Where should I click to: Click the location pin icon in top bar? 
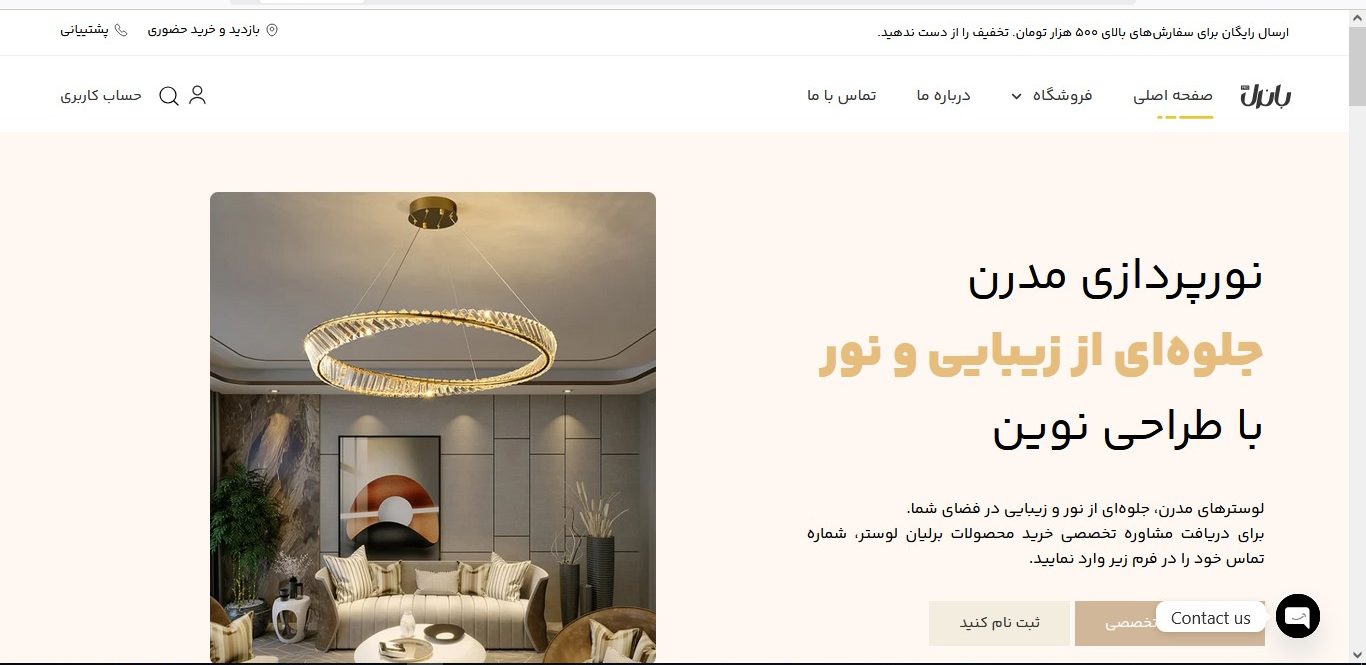point(271,30)
